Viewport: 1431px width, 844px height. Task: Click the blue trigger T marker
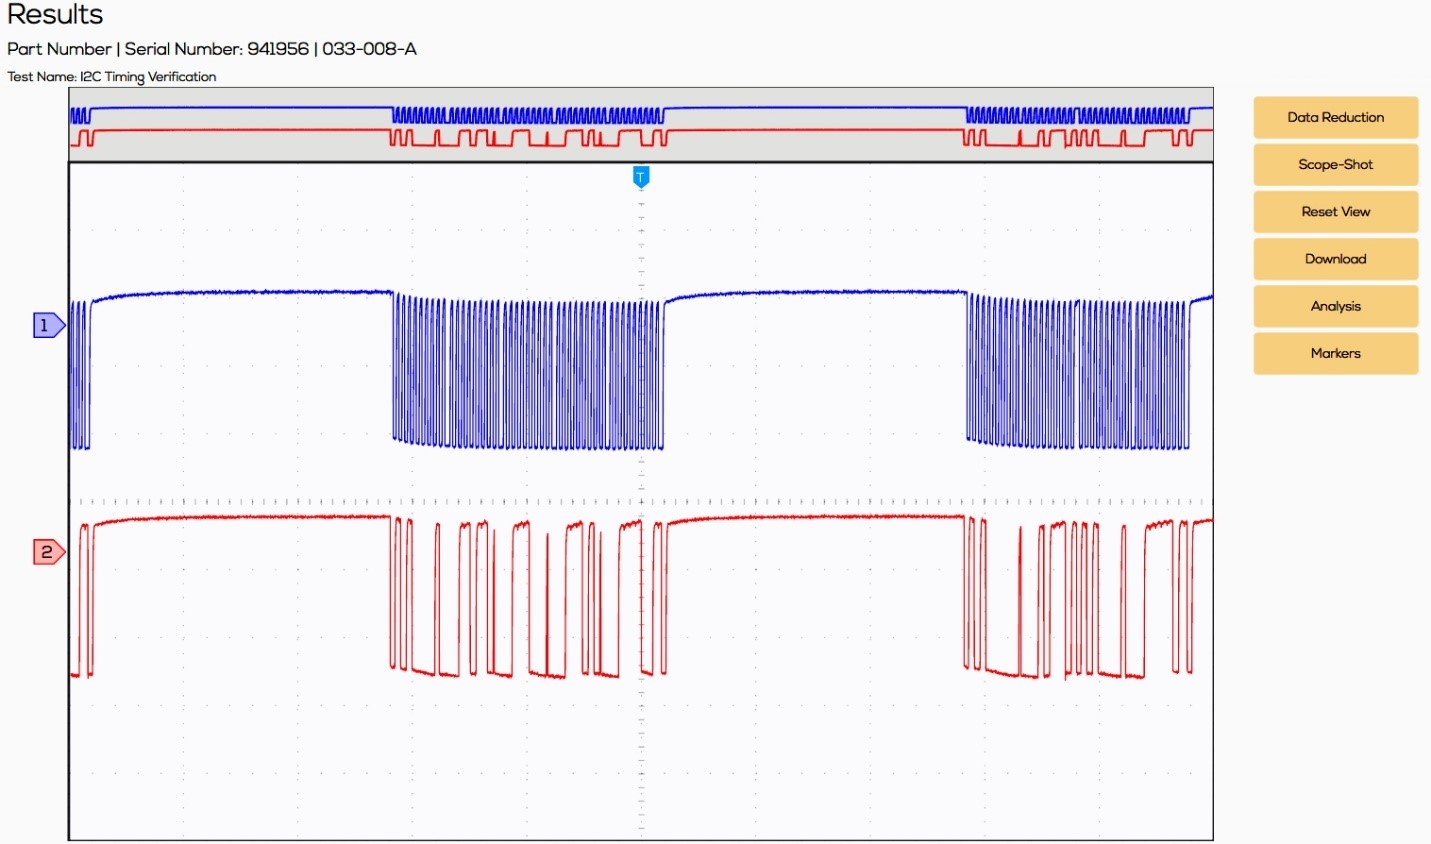(x=641, y=177)
